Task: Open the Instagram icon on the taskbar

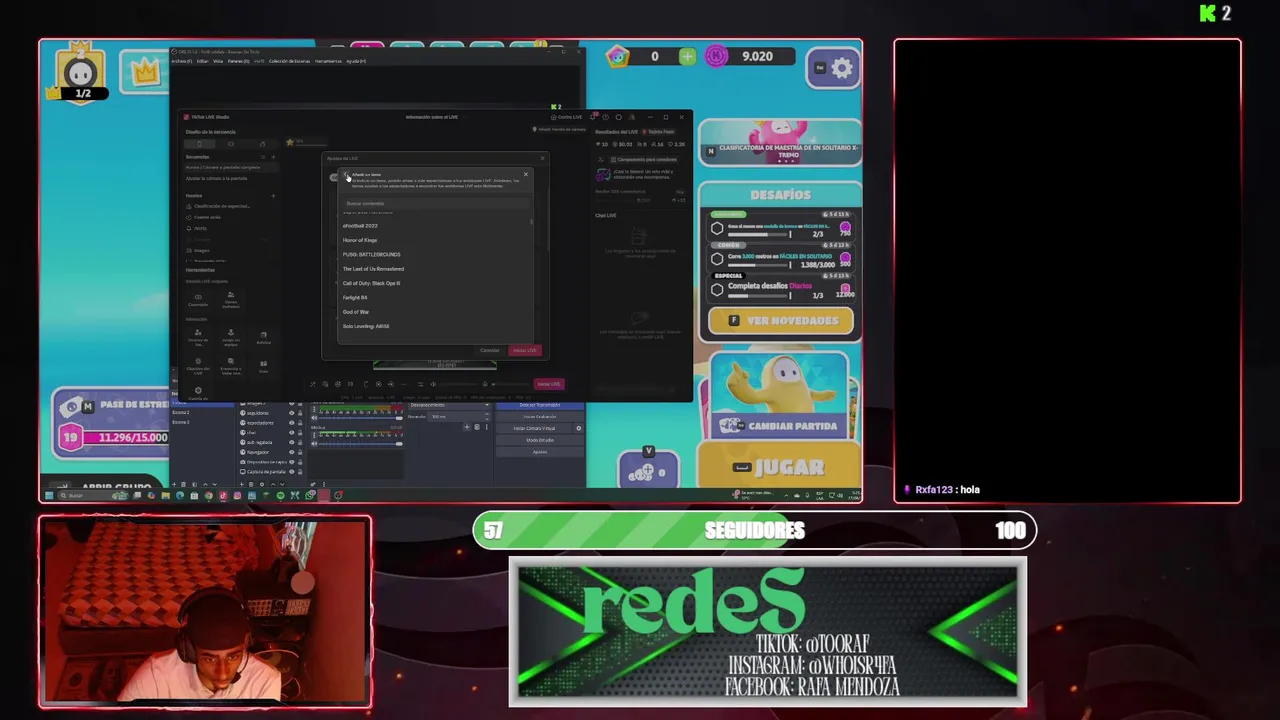Action: (237, 495)
